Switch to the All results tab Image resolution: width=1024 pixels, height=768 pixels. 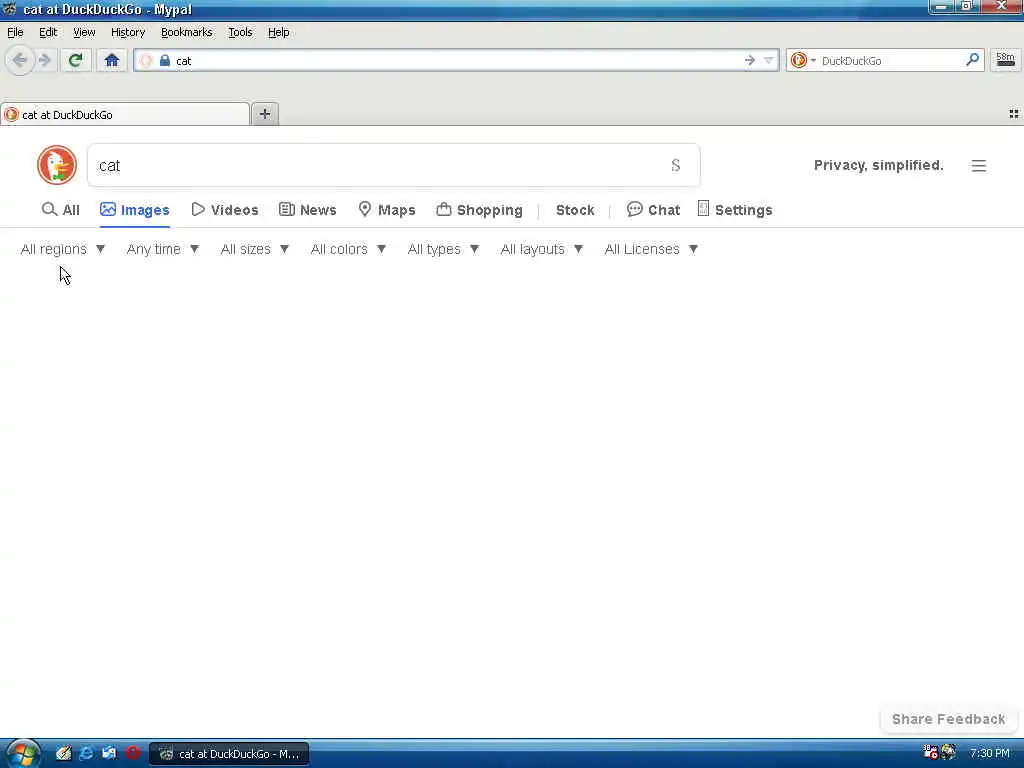coord(61,210)
